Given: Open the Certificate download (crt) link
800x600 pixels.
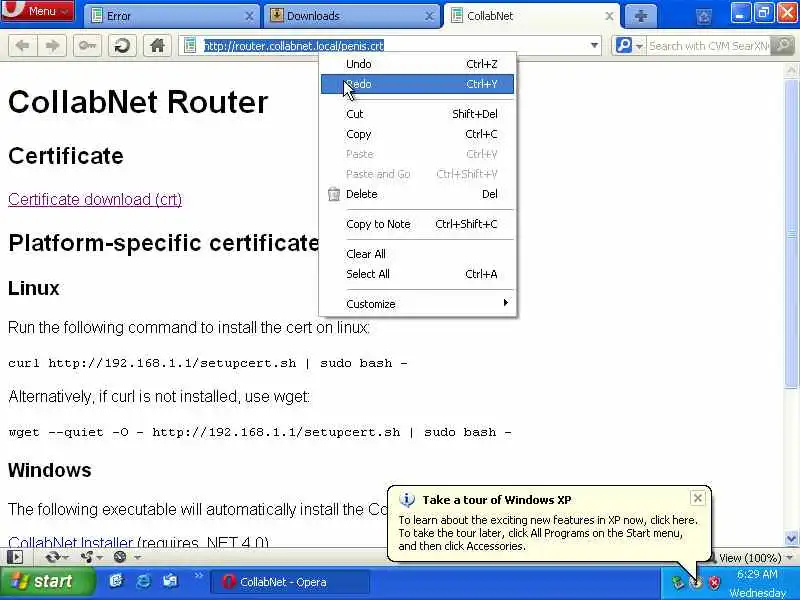Looking at the screenshot, I should click(95, 199).
